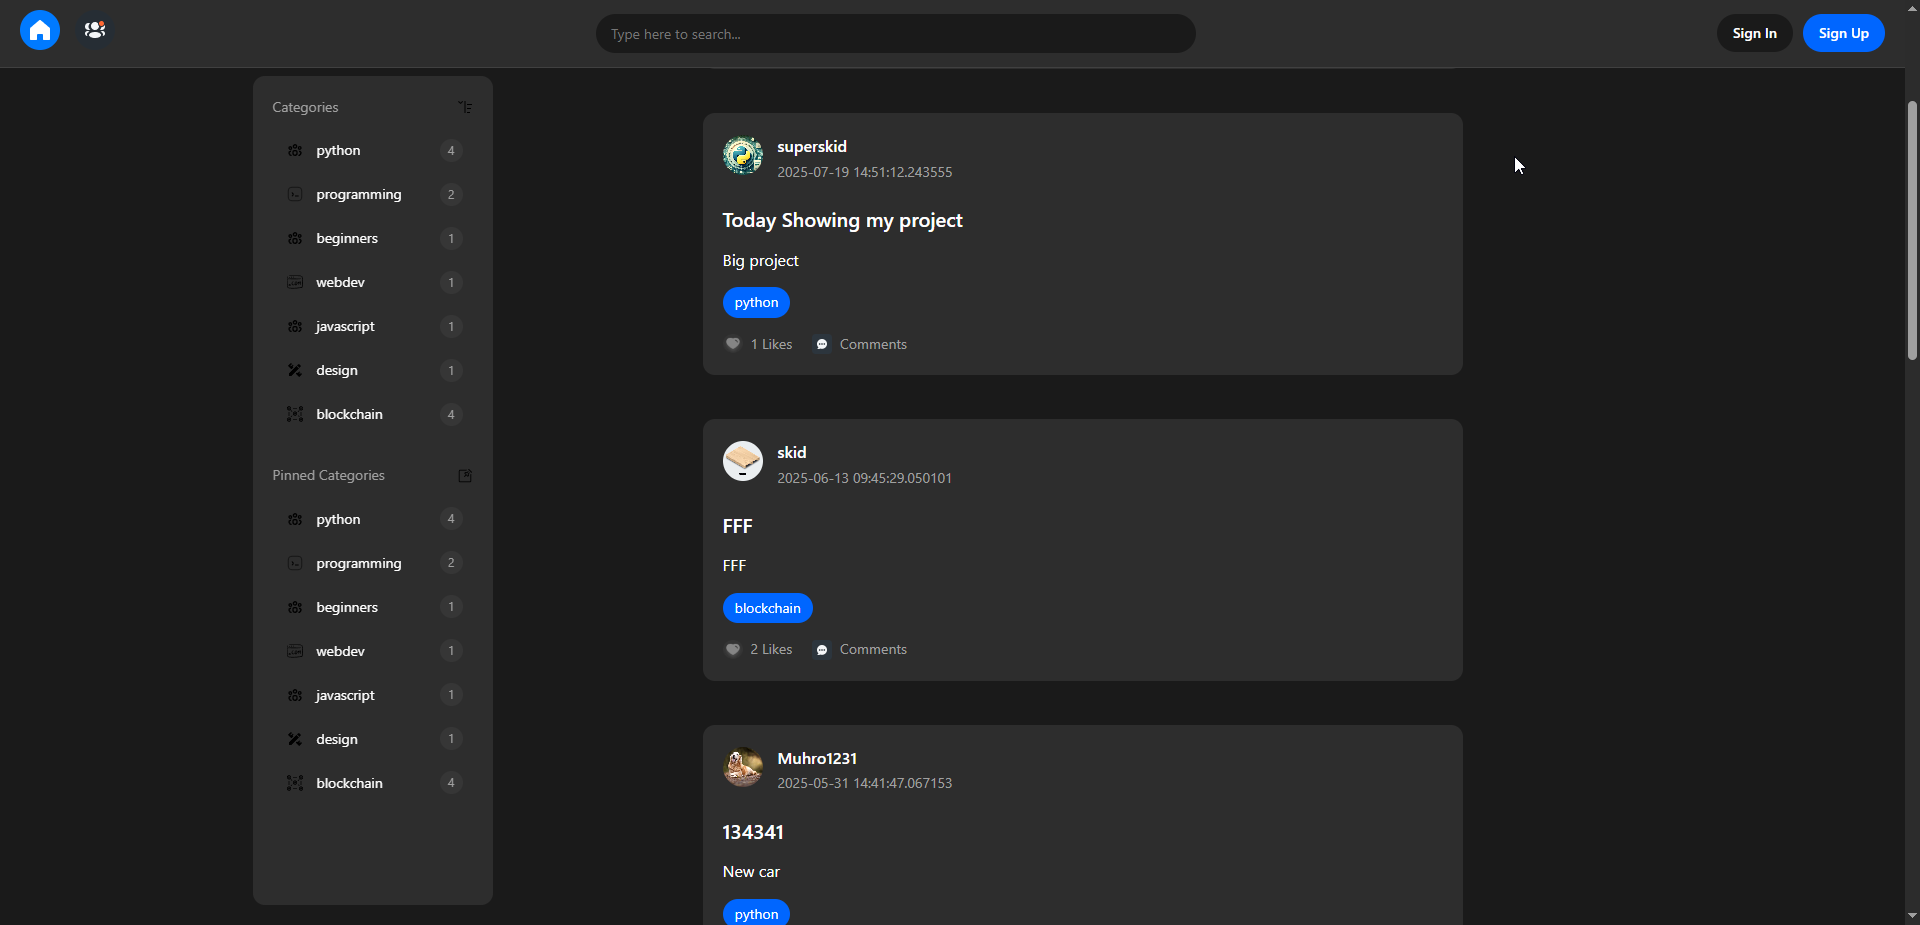
Task: Click the blue blockchain tag on FFF post
Action: (x=767, y=608)
